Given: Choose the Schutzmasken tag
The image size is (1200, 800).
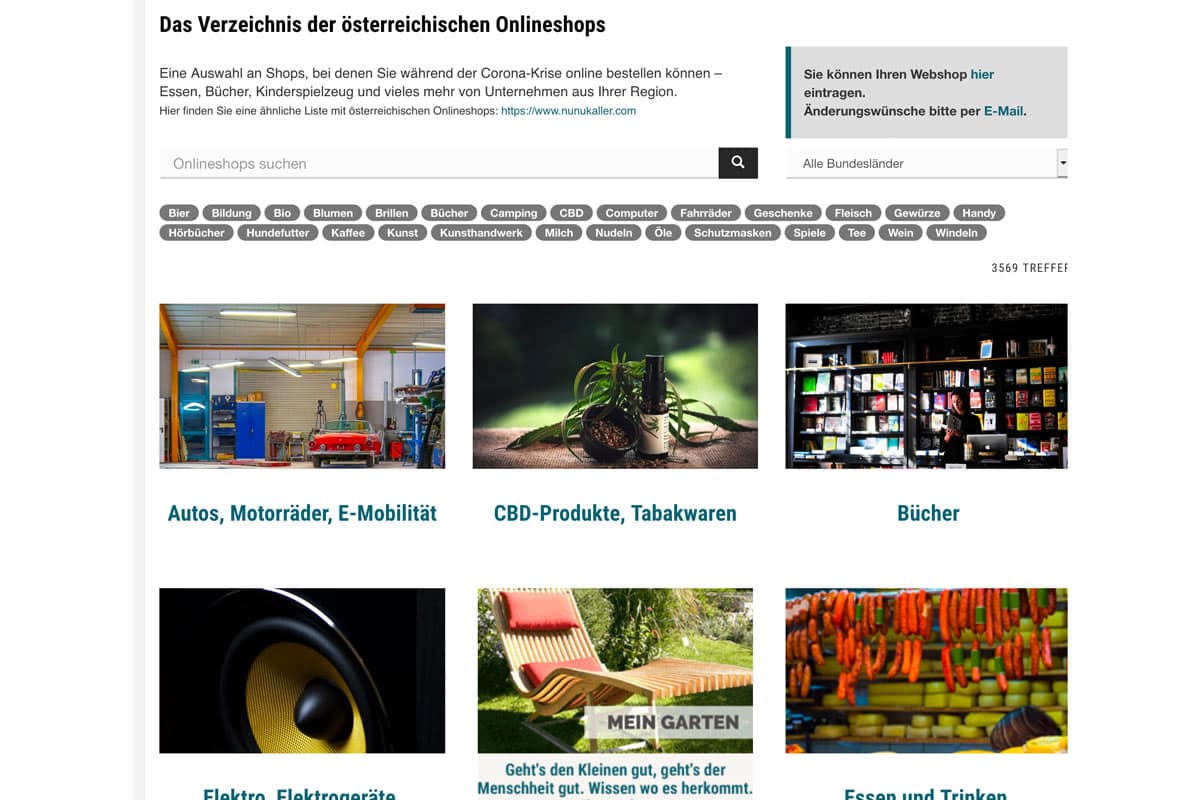Looking at the screenshot, I should [x=733, y=233].
